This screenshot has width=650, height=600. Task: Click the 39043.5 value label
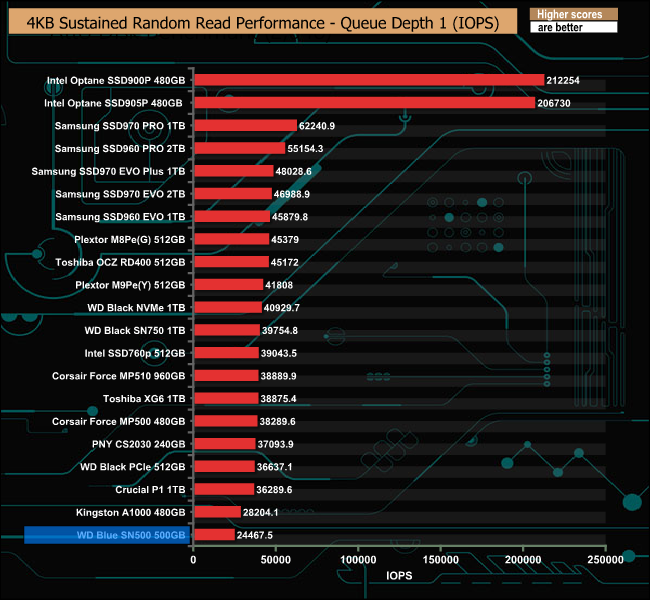point(279,354)
